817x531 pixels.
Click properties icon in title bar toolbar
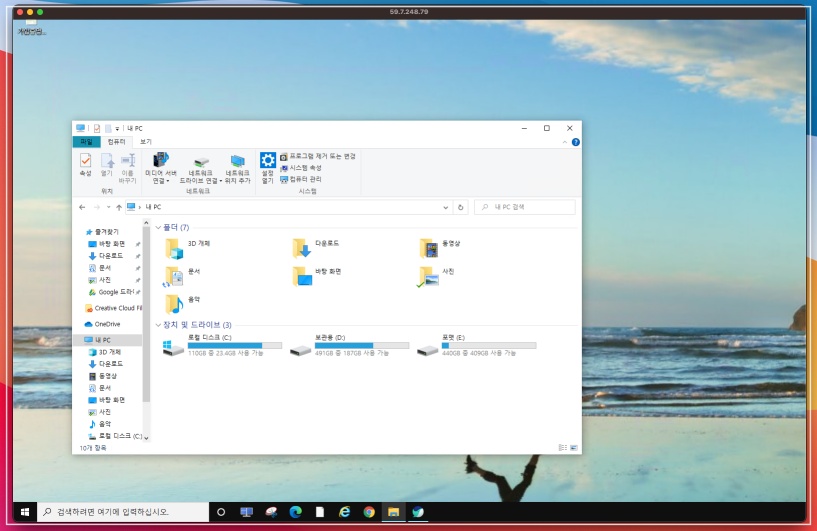(x=97, y=128)
